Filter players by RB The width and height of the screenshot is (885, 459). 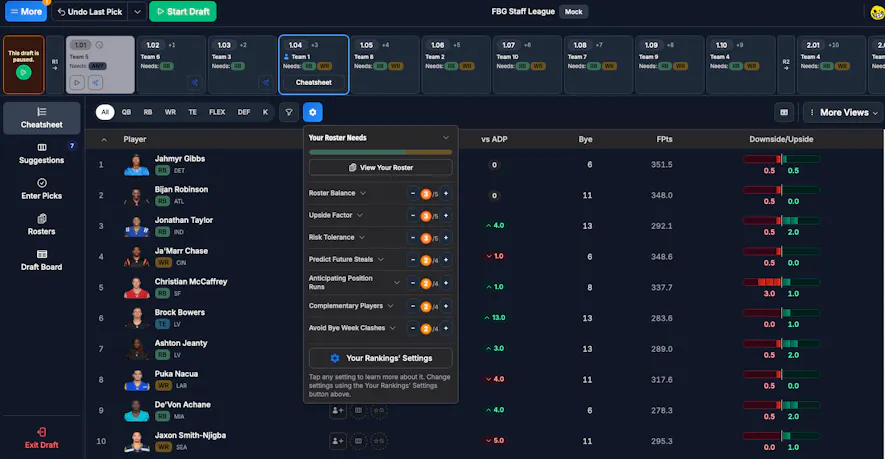[148, 112]
